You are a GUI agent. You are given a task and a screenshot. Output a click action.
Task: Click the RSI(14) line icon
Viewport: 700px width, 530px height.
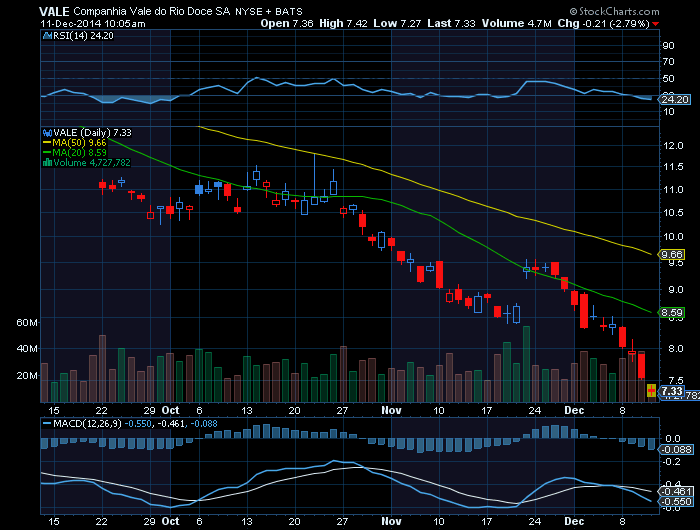click(47, 36)
